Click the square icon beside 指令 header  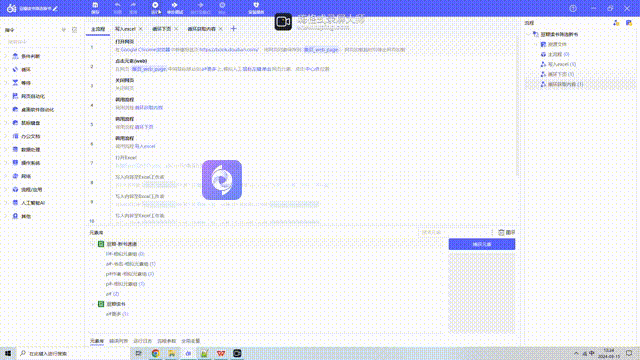pos(74,30)
